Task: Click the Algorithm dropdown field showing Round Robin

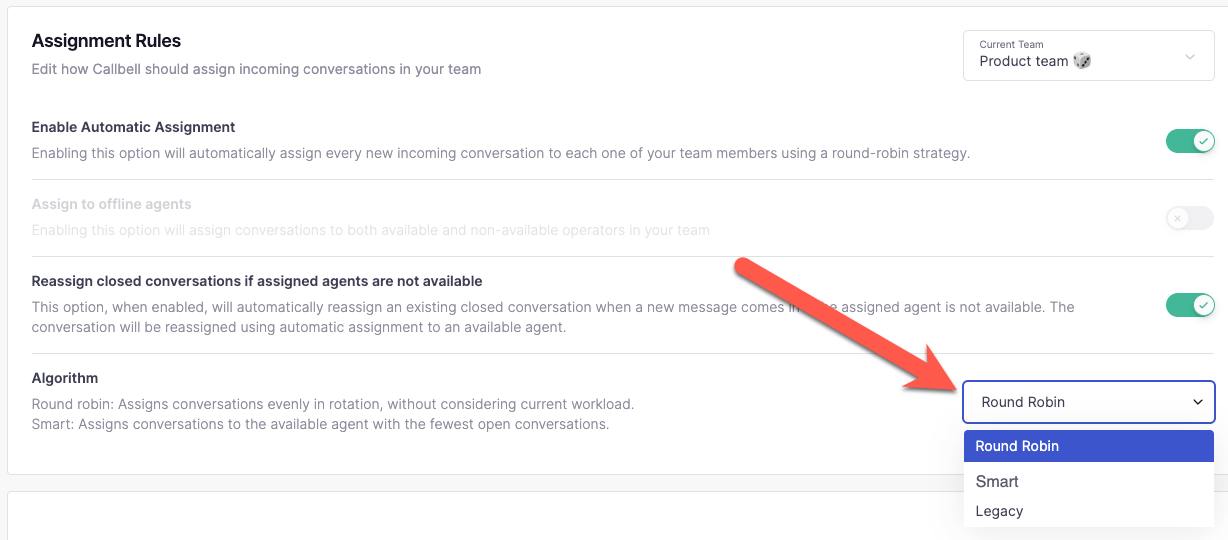Action: pos(1088,402)
